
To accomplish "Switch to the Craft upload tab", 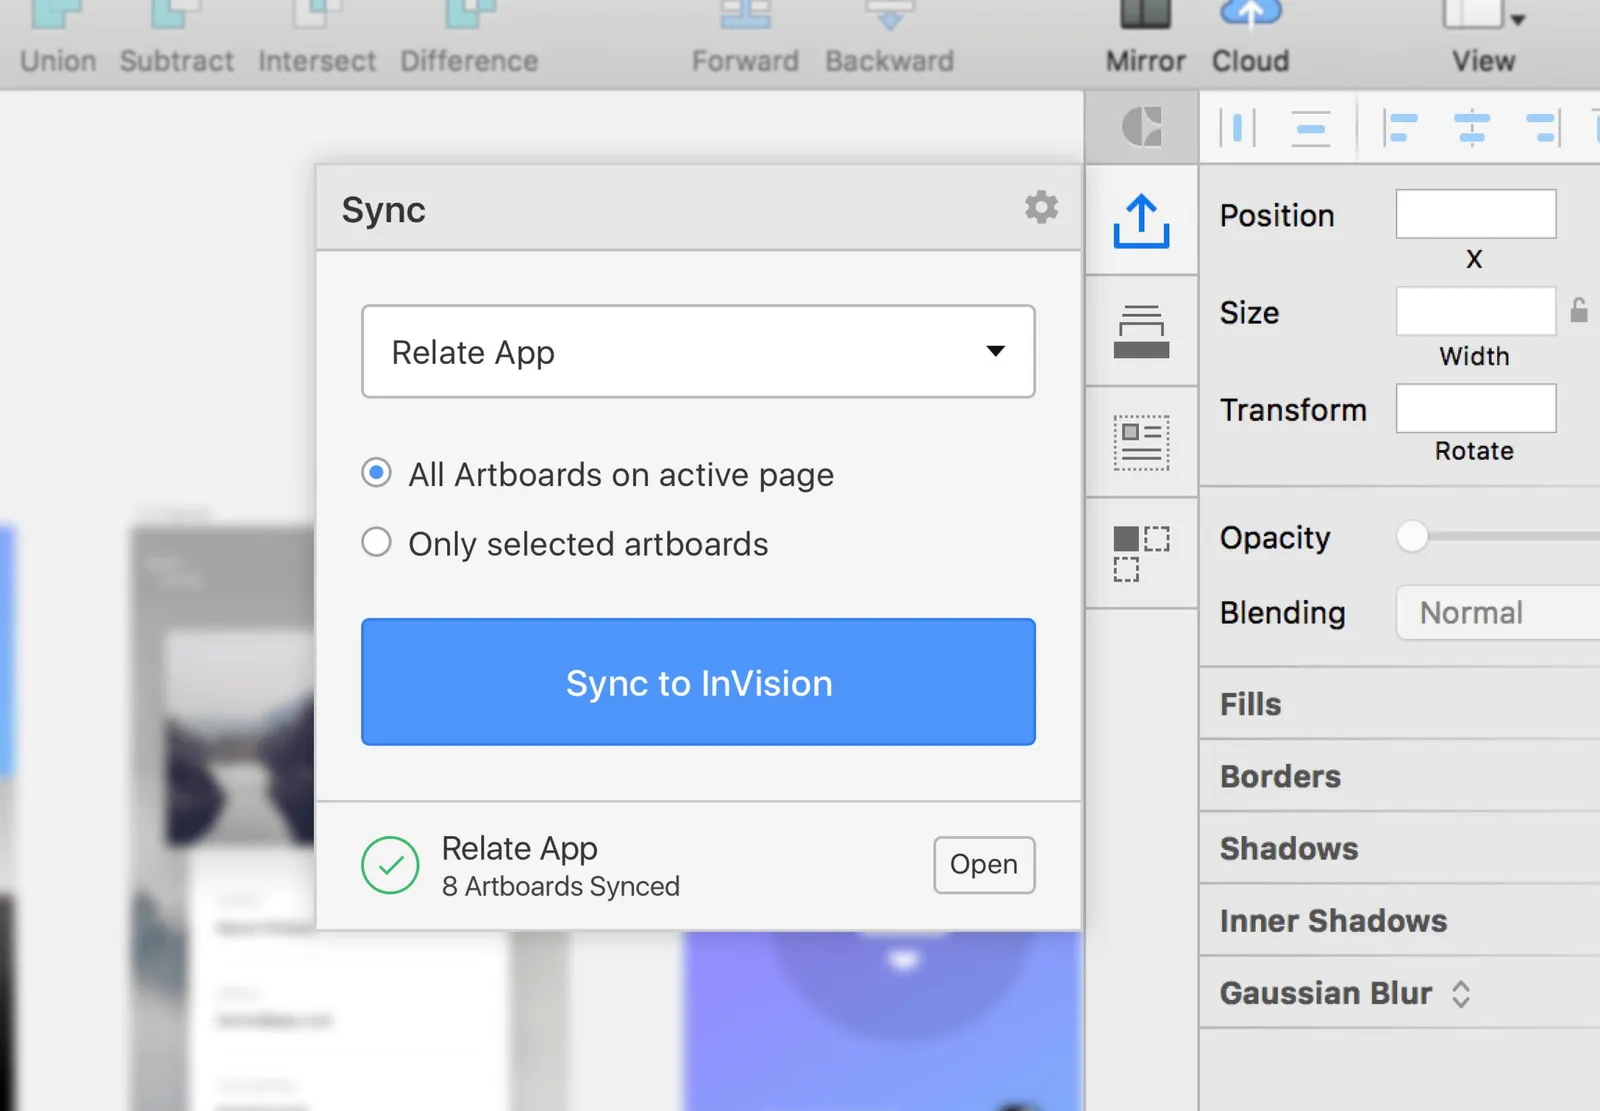I will pos(1141,222).
